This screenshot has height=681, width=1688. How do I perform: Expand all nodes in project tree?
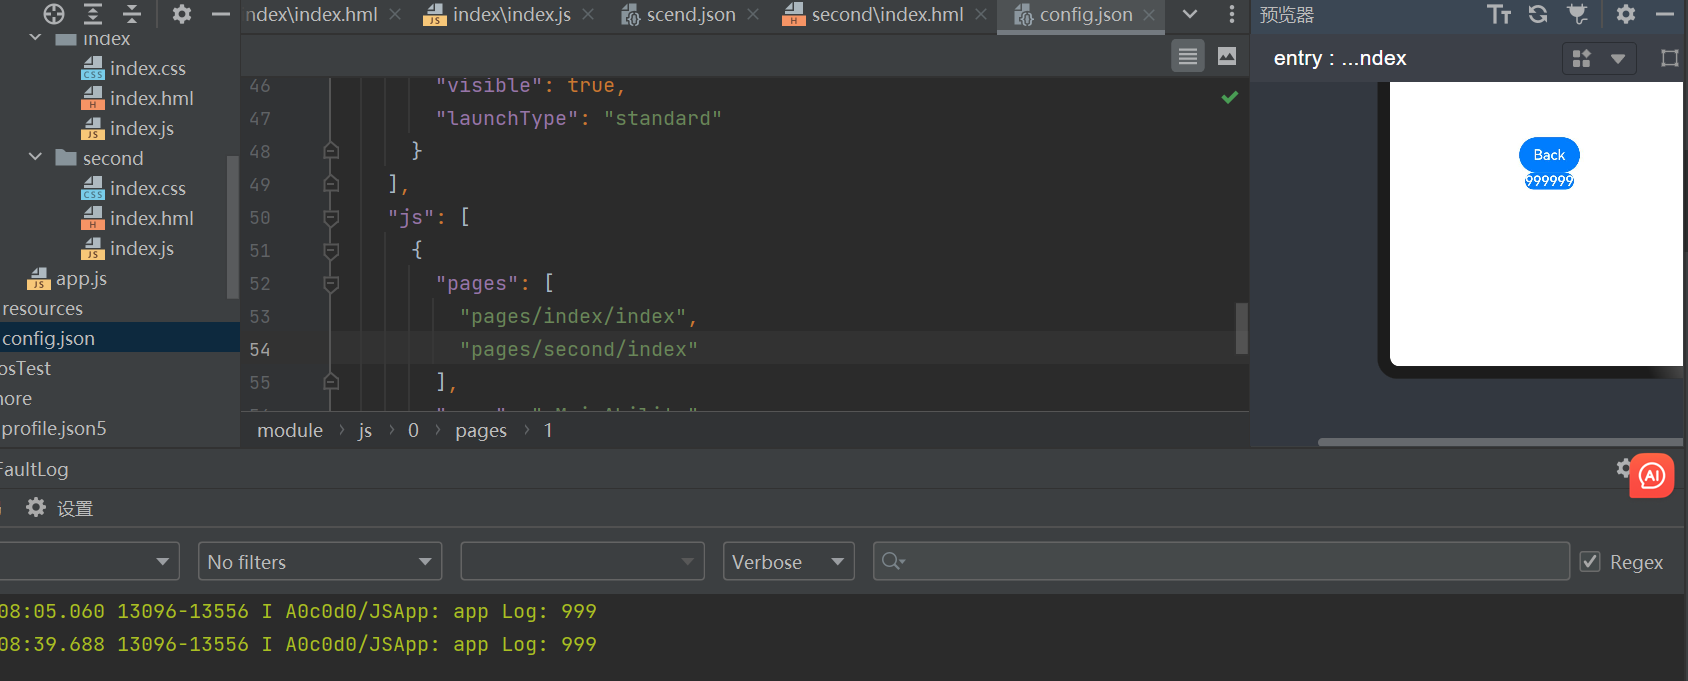pos(93,14)
